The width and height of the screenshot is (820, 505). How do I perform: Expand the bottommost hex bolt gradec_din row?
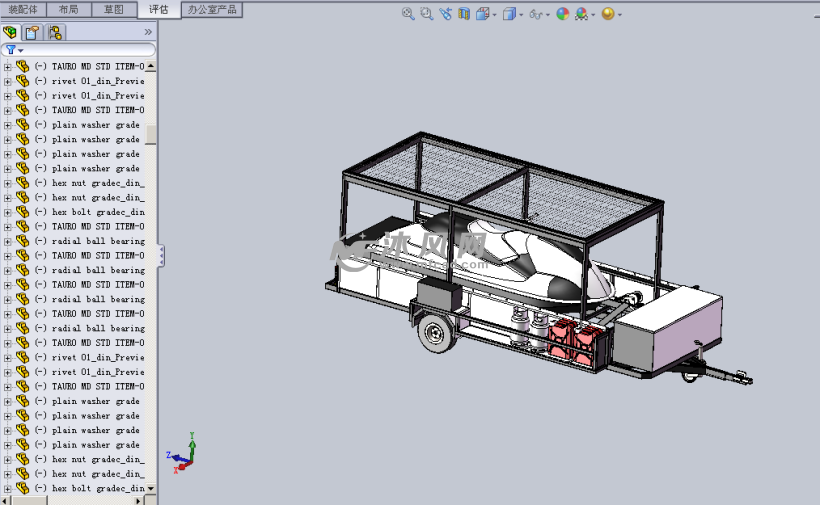(7, 489)
